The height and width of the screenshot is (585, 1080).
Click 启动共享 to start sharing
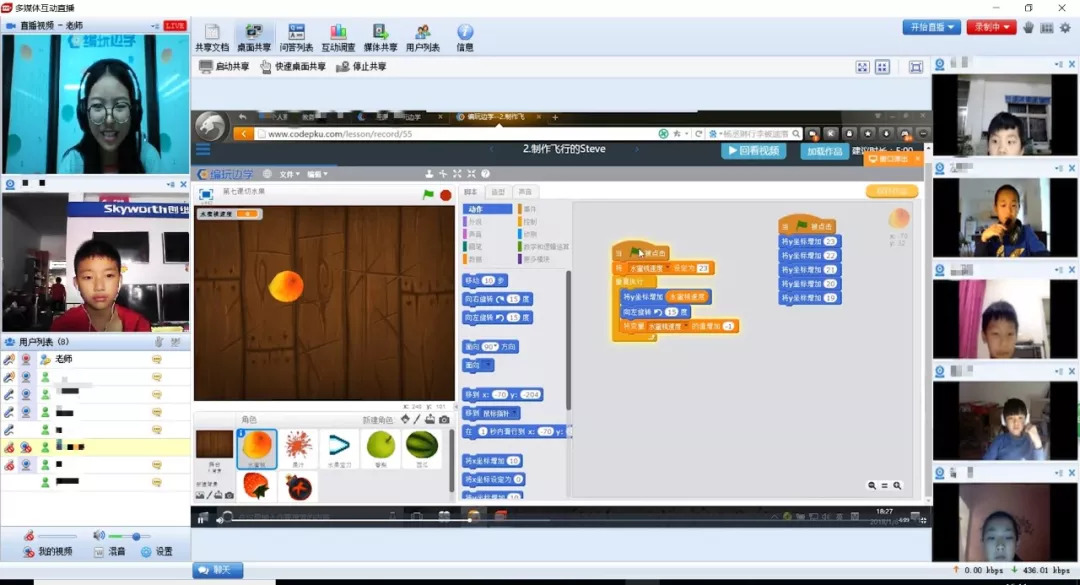pyautogui.click(x=222, y=67)
